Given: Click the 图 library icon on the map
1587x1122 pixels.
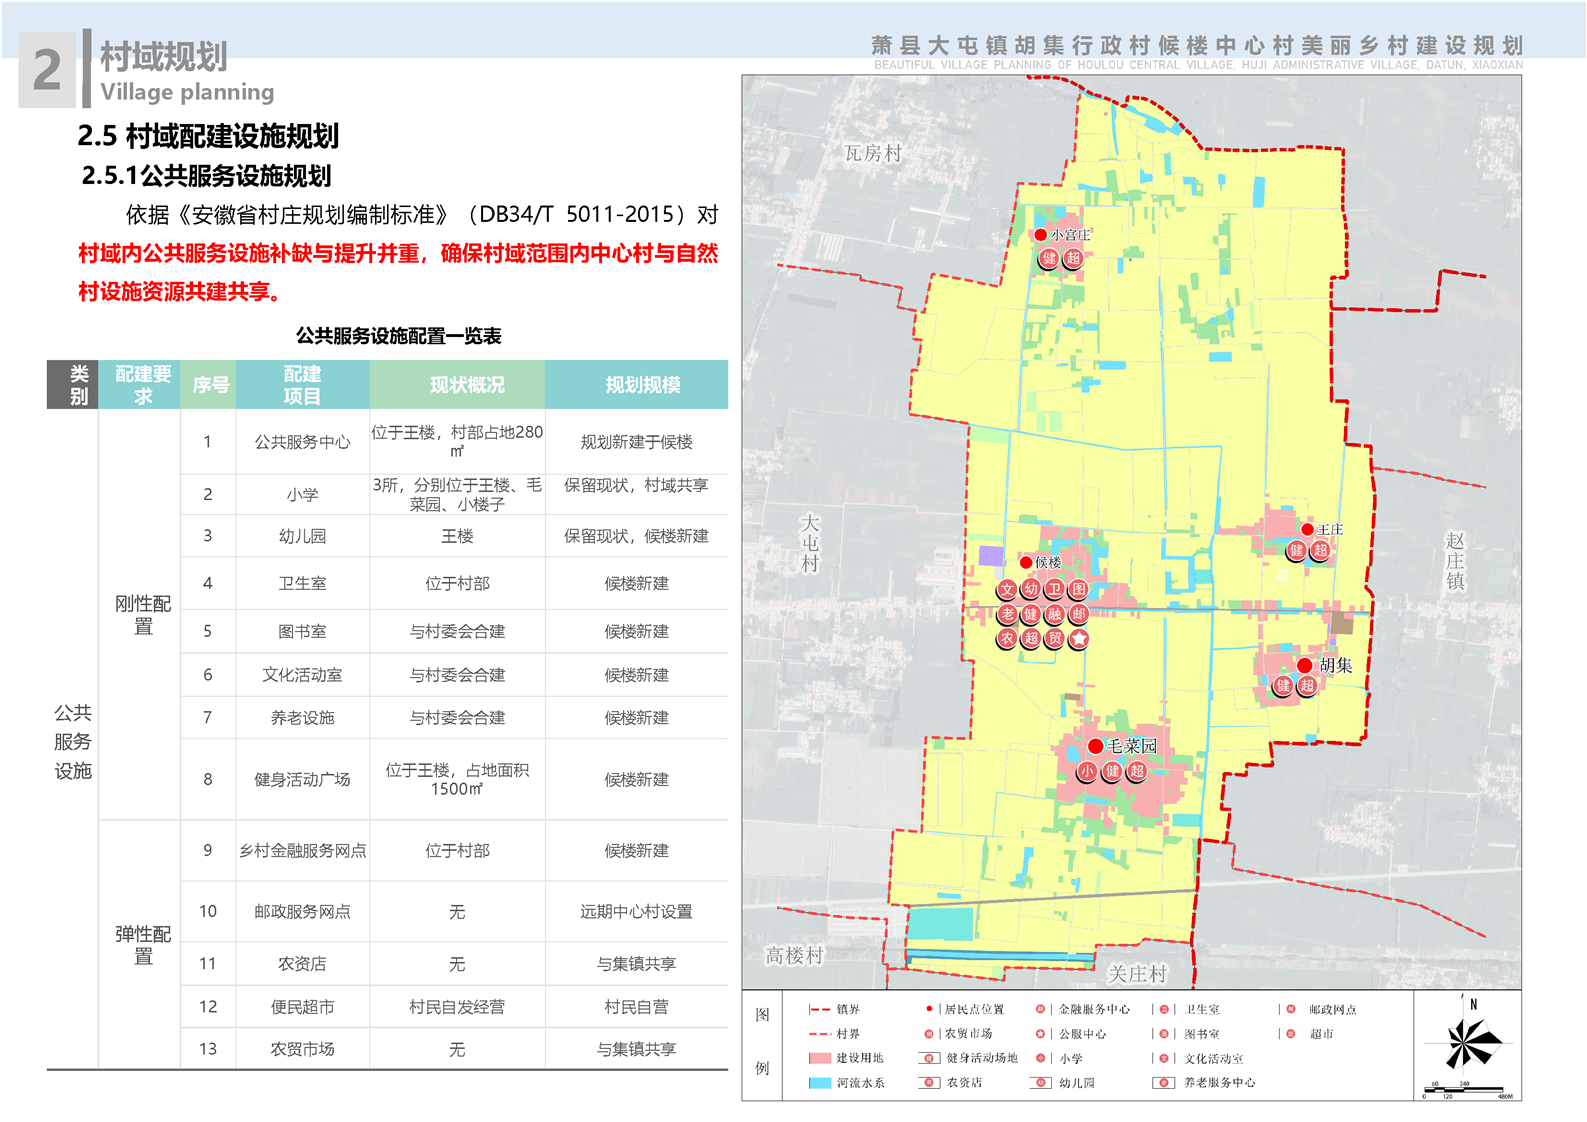Looking at the screenshot, I should point(1079,590).
